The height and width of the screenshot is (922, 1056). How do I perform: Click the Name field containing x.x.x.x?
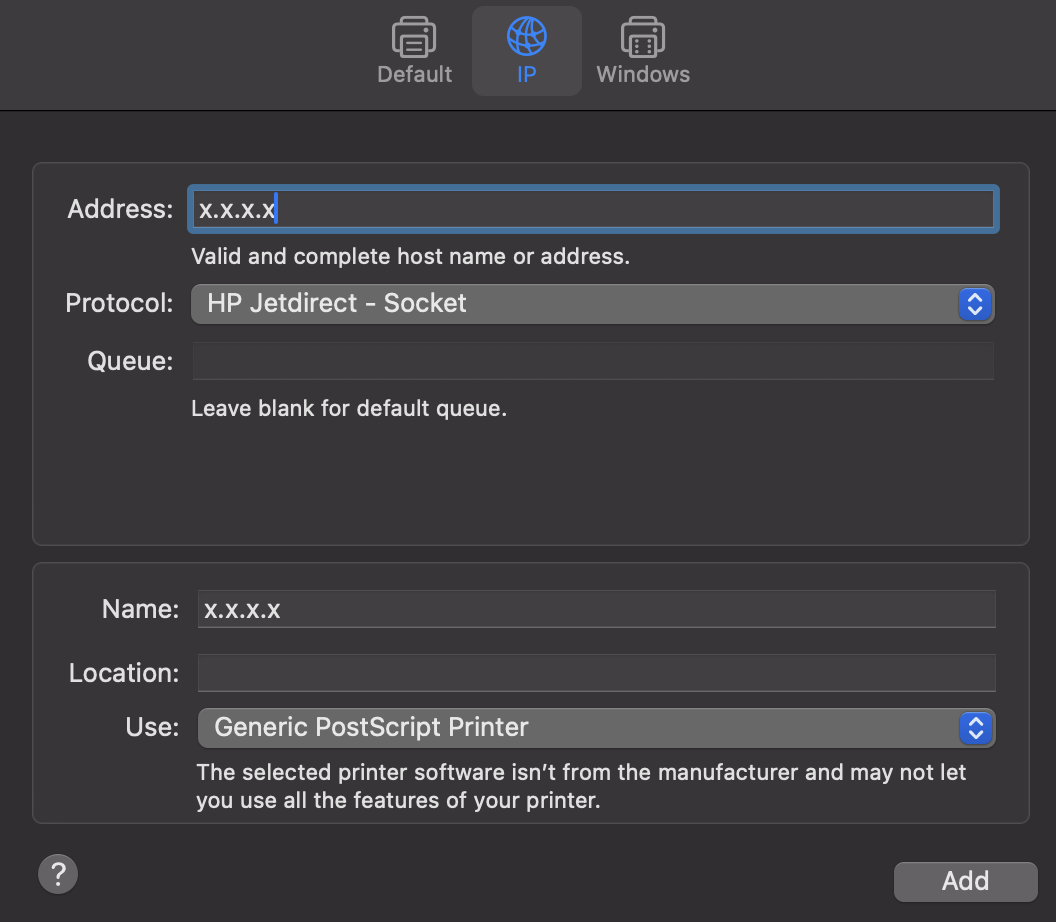[596, 609]
